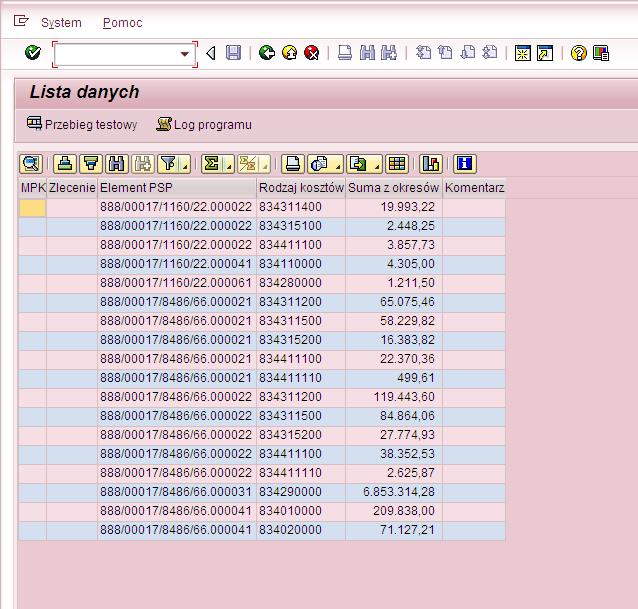The width and height of the screenshot is (638, 609).
Task: Go to Previous Page icon
Action: (x=445, y=53)
